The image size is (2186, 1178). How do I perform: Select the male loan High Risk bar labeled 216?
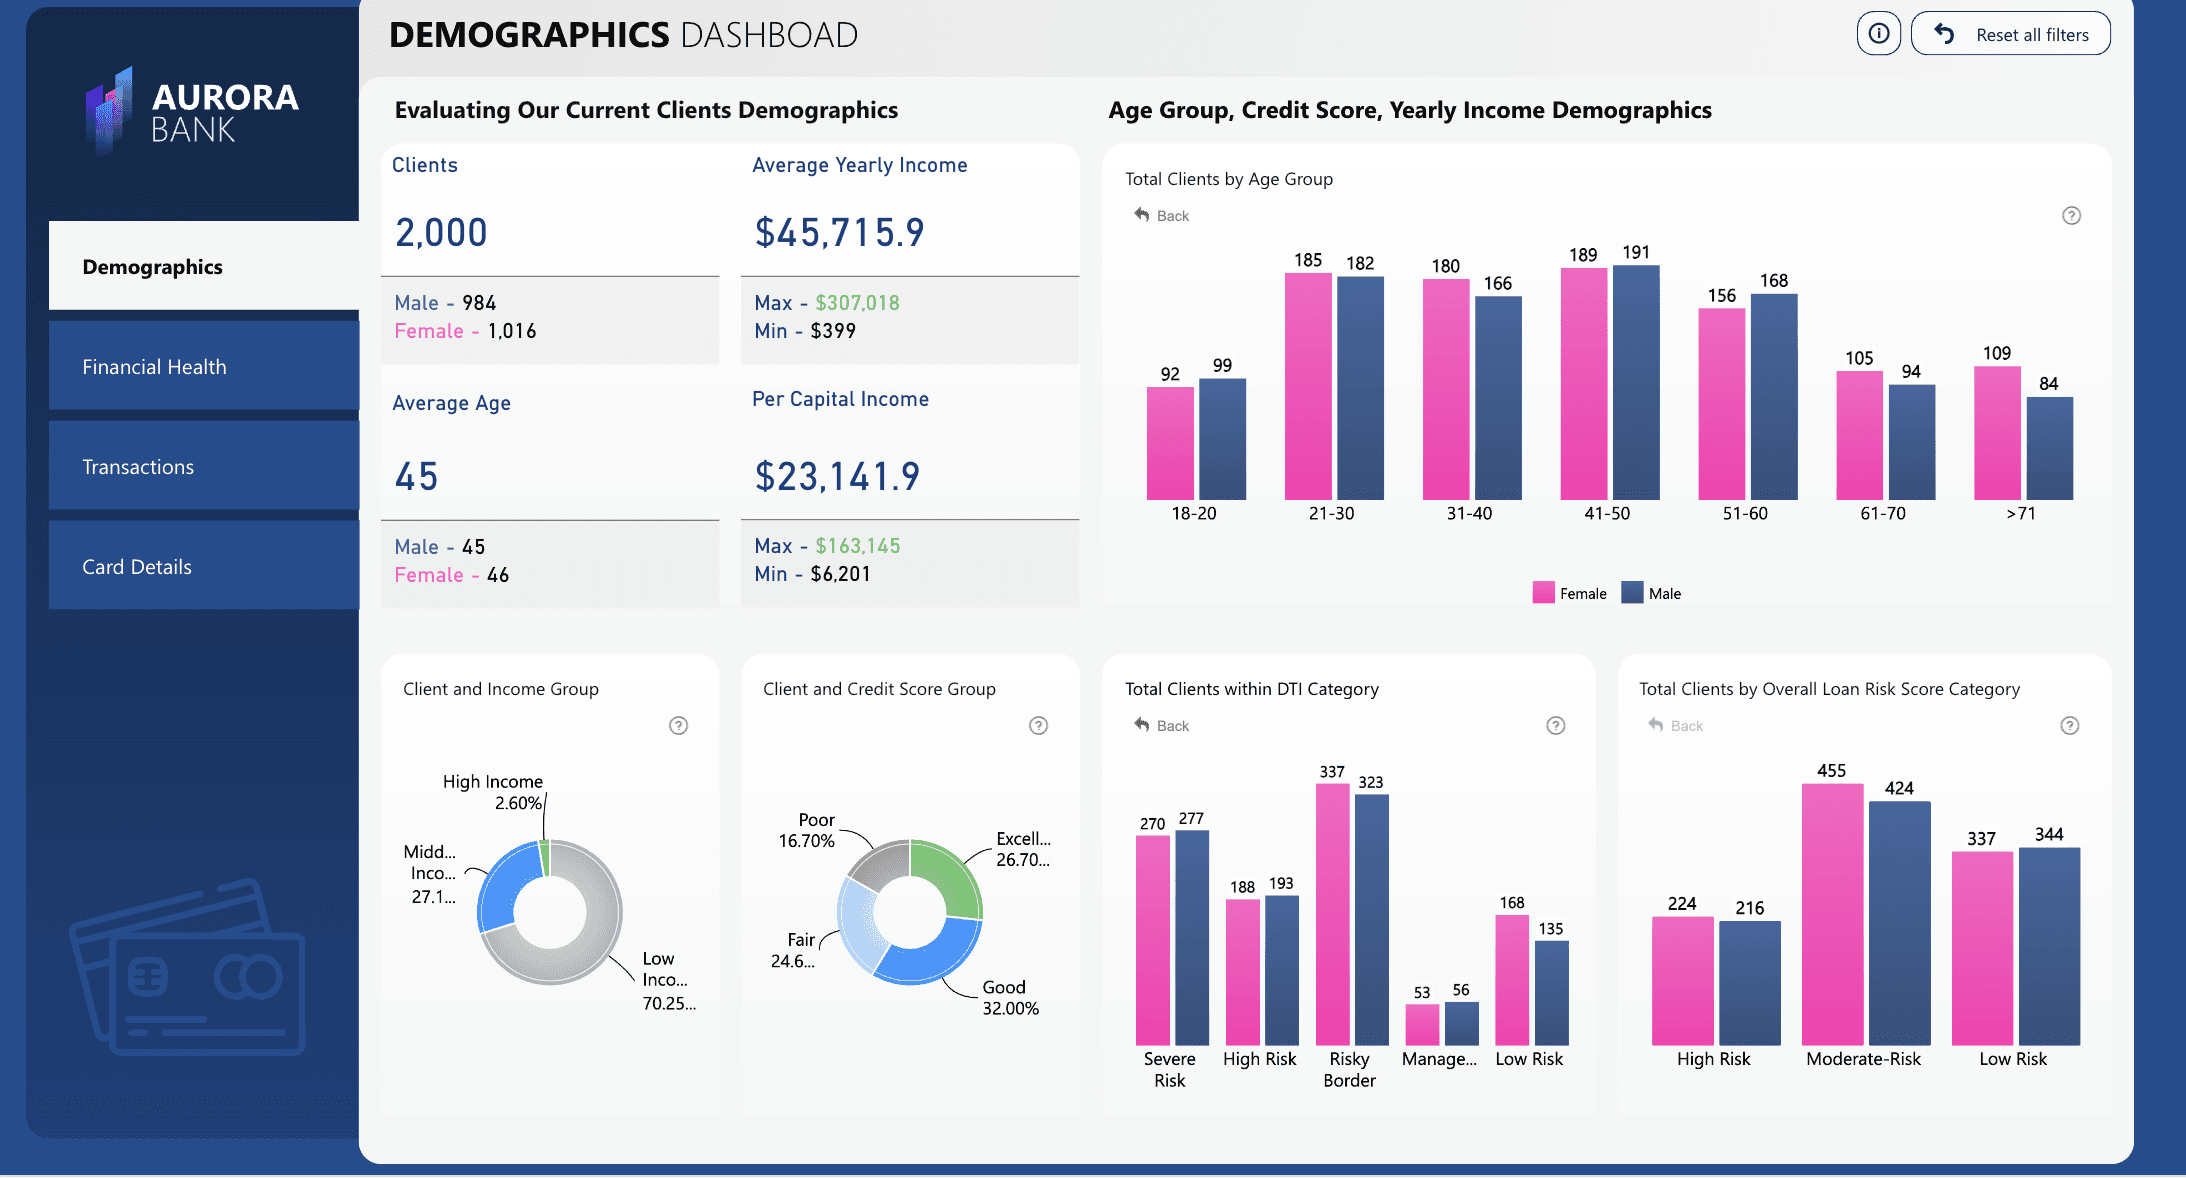(x=1749, y=983)
